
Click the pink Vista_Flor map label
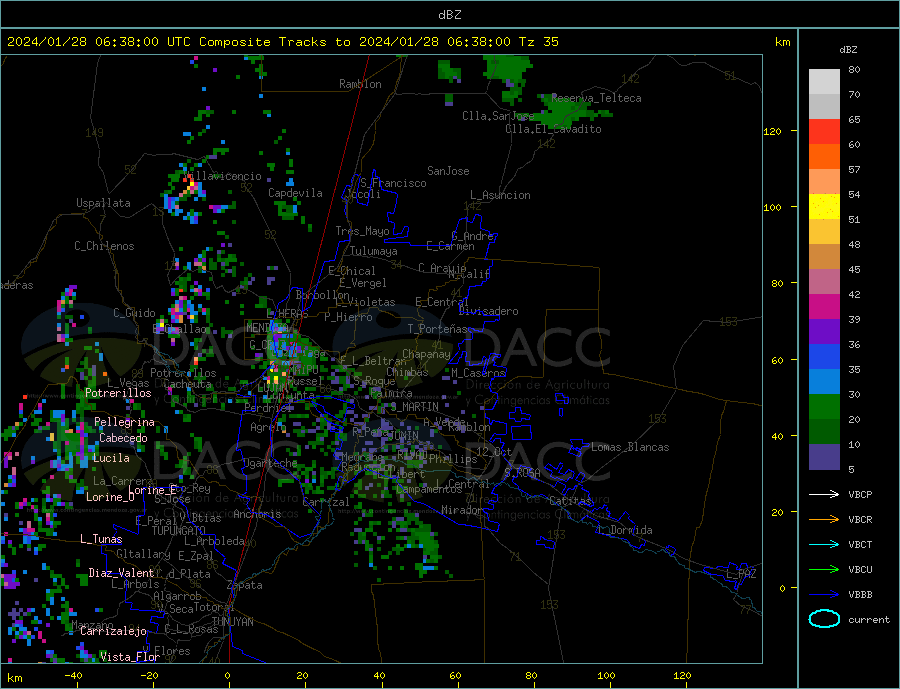130,657
